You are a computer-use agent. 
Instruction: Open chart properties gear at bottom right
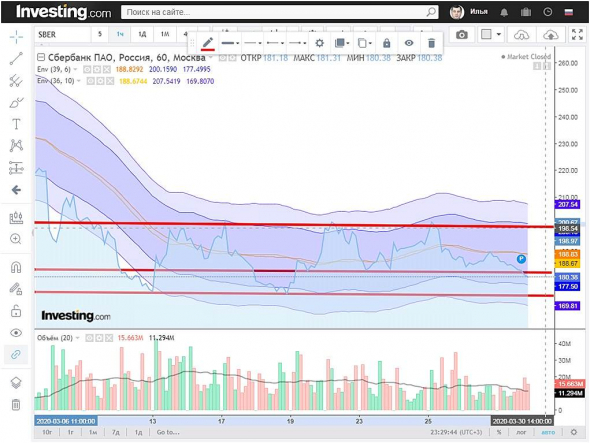(573, 432)
